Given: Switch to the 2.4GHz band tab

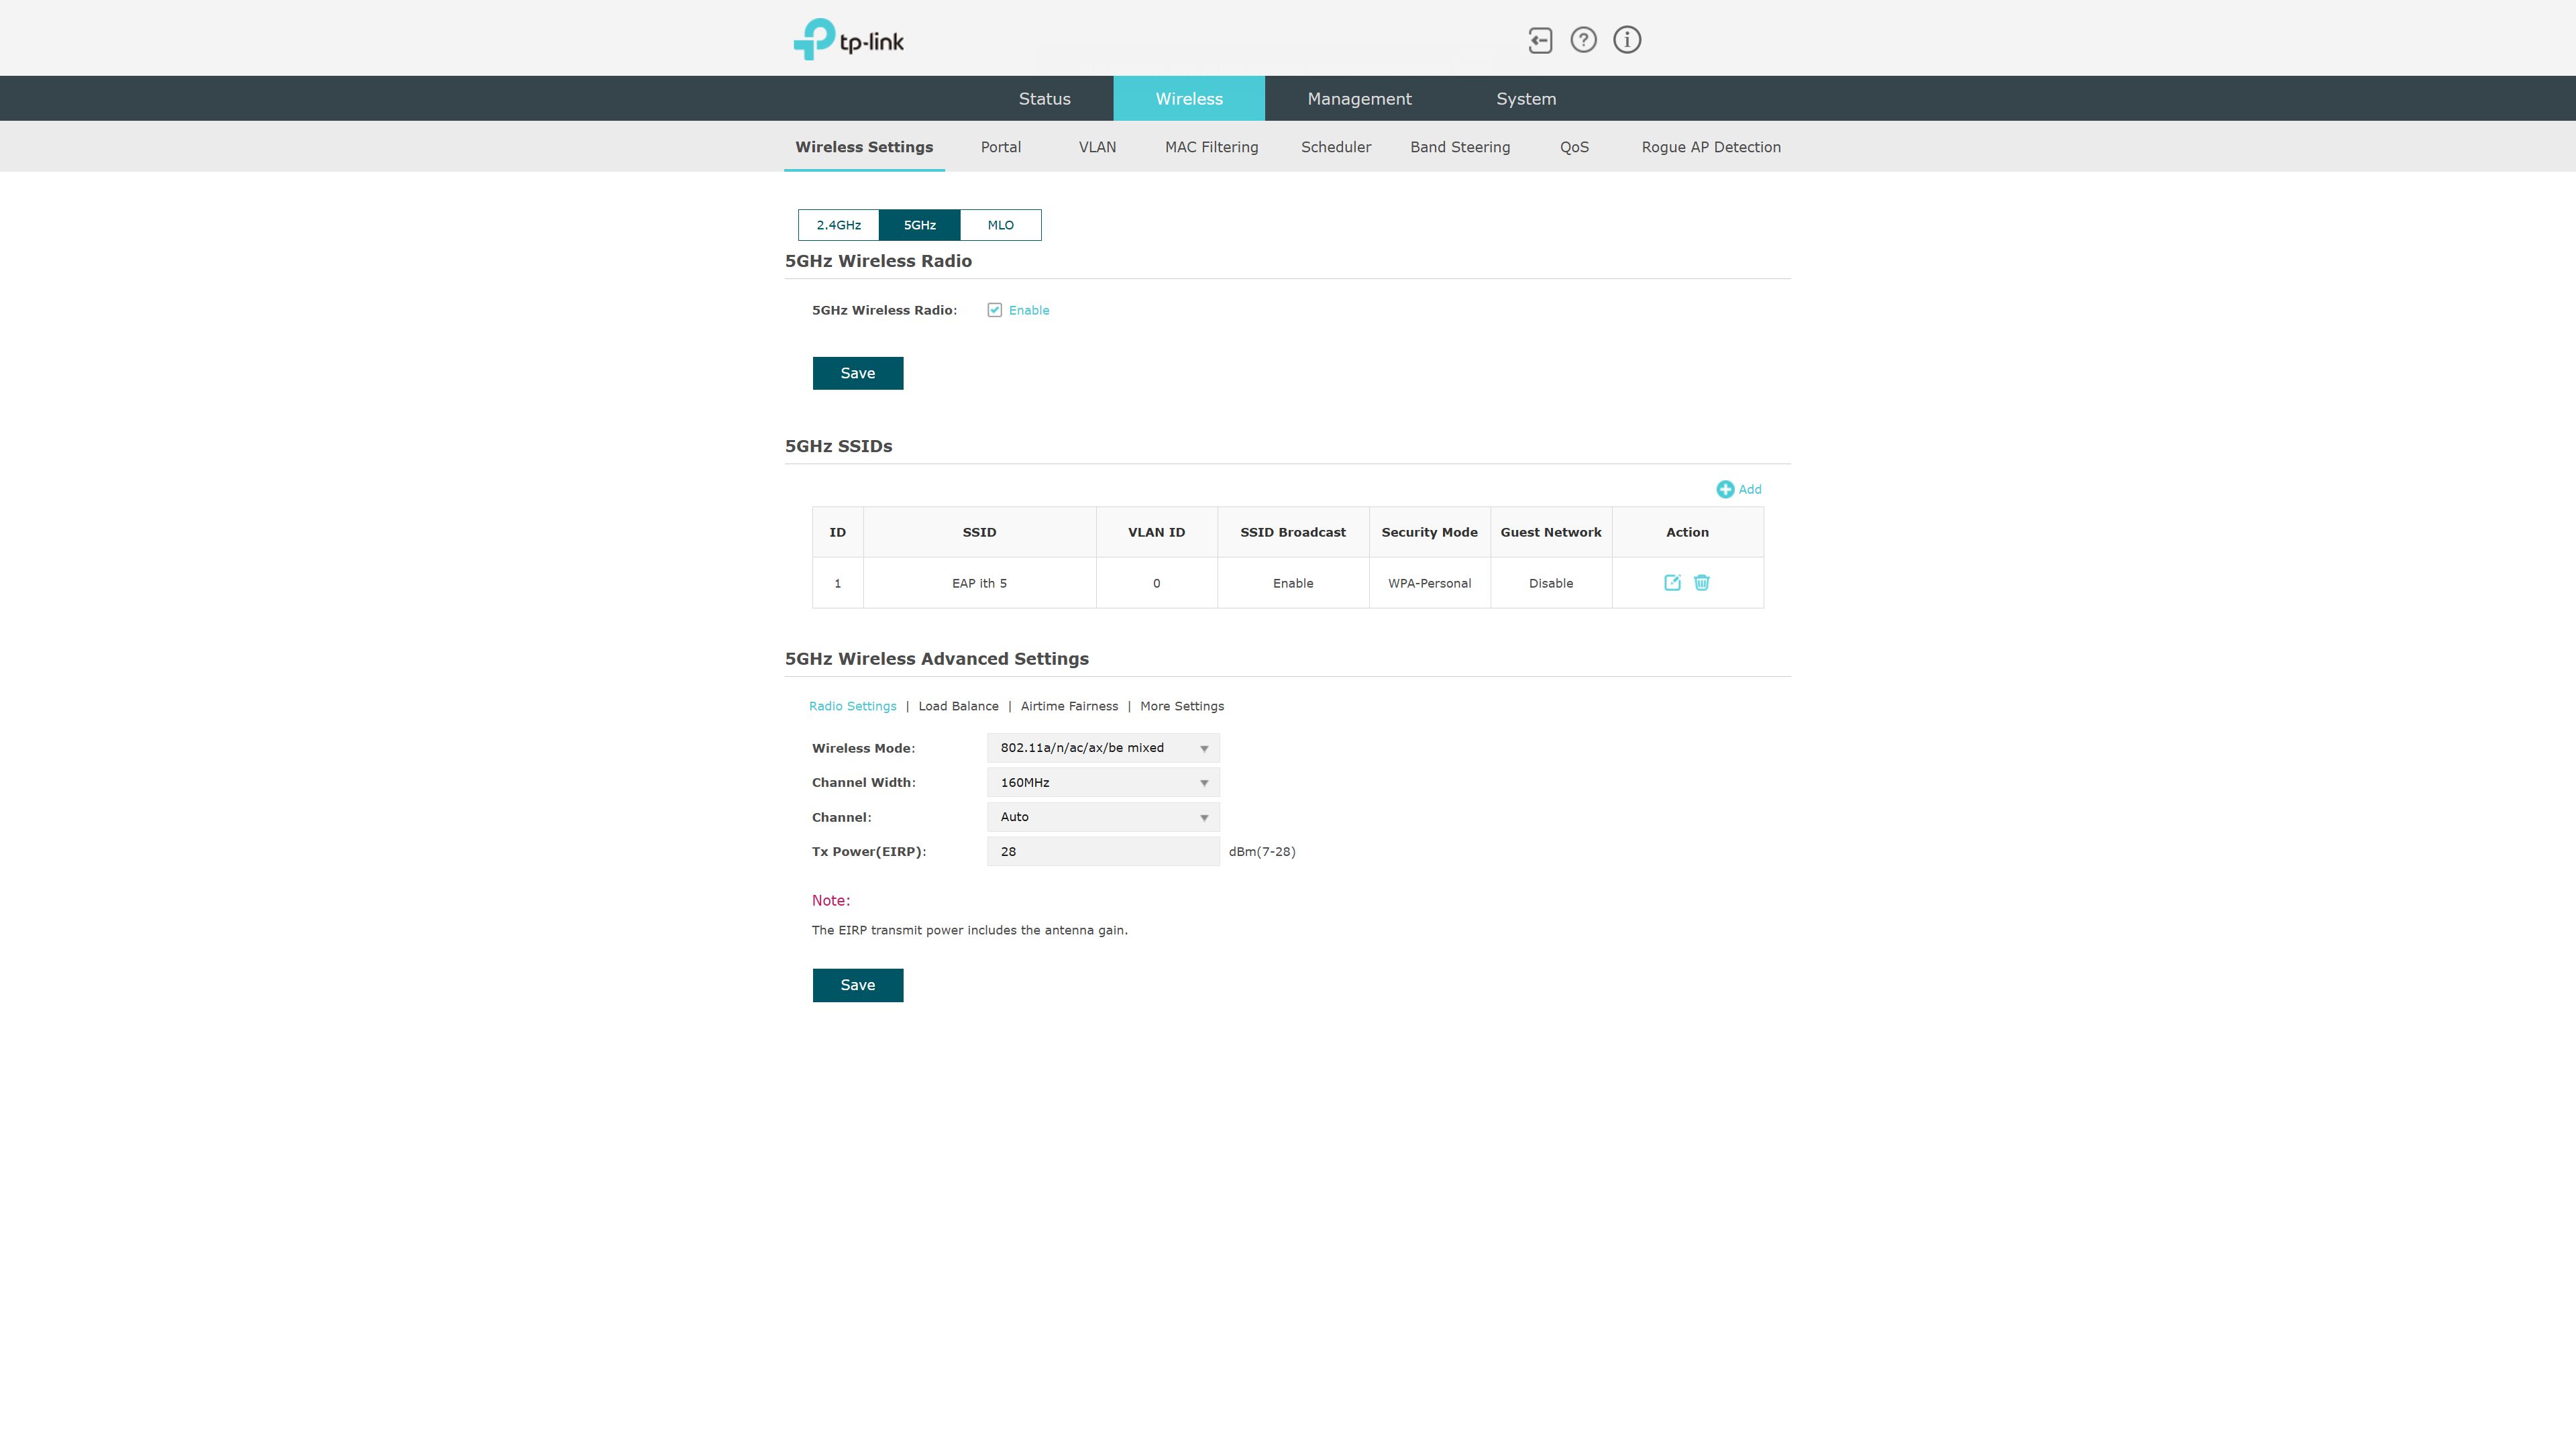Looking at the screenshot, I should (x=838, y=225).
